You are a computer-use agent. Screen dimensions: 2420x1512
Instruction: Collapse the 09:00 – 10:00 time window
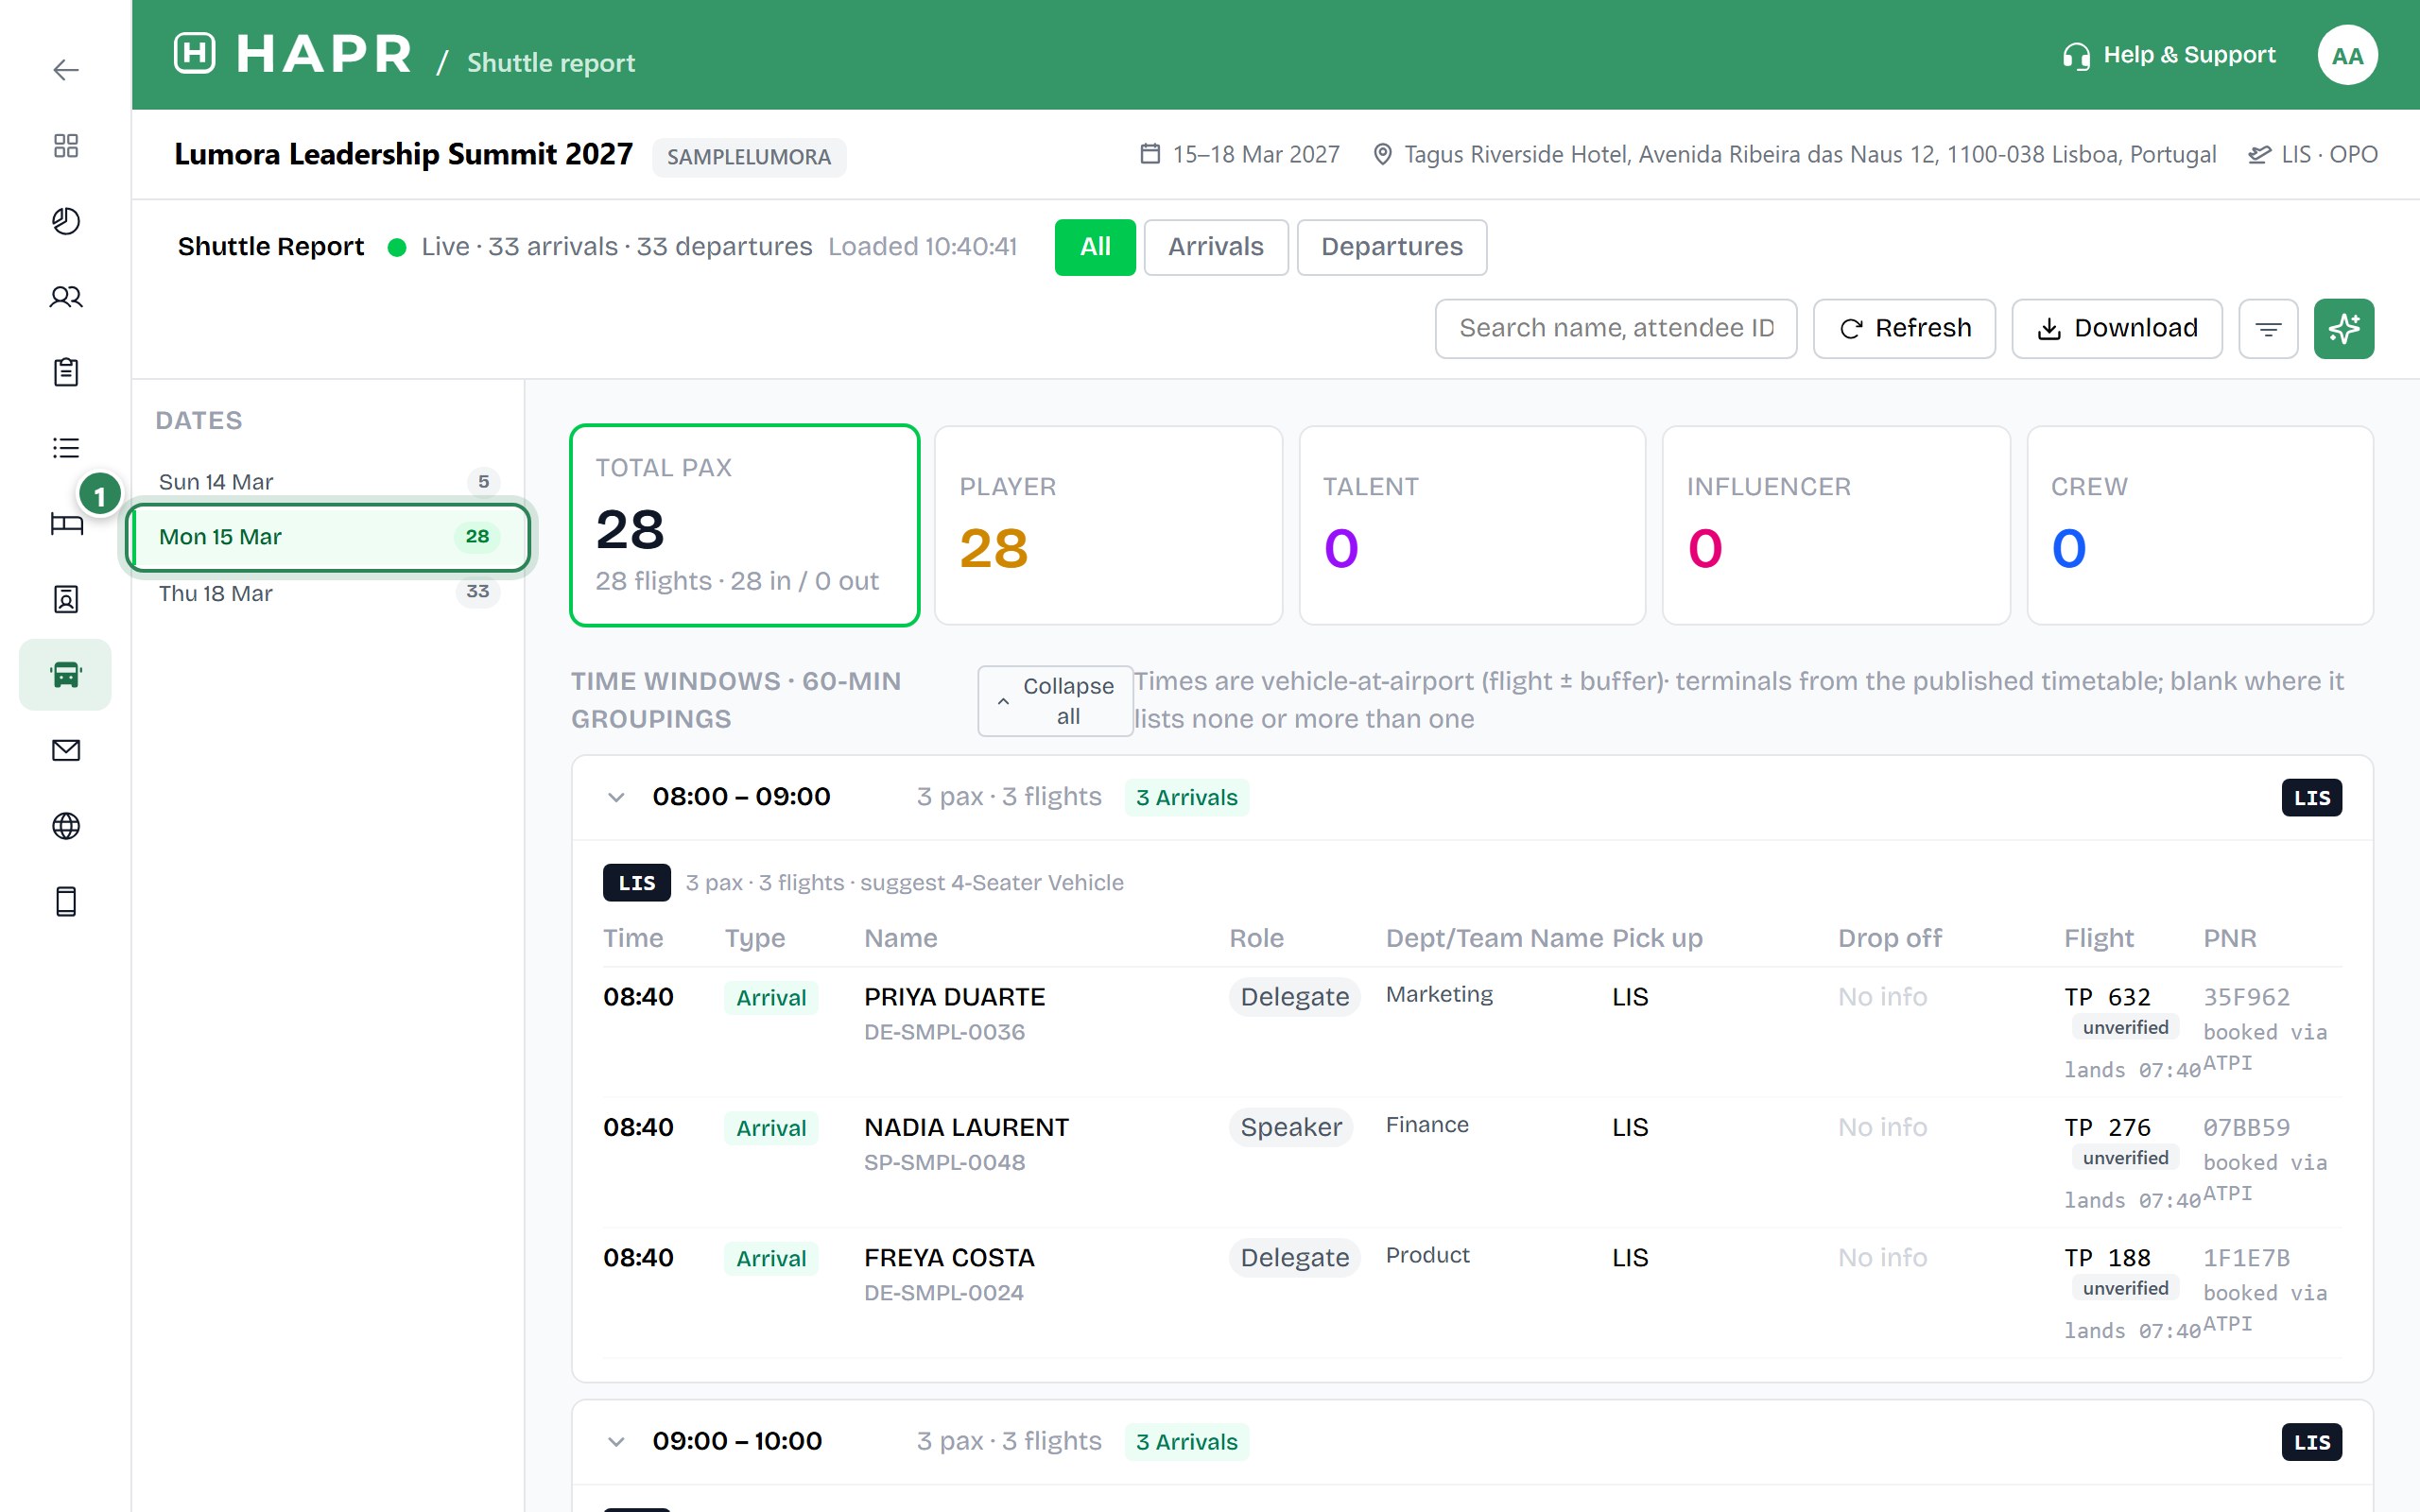pyautogui.click(x=616, y=1441)
